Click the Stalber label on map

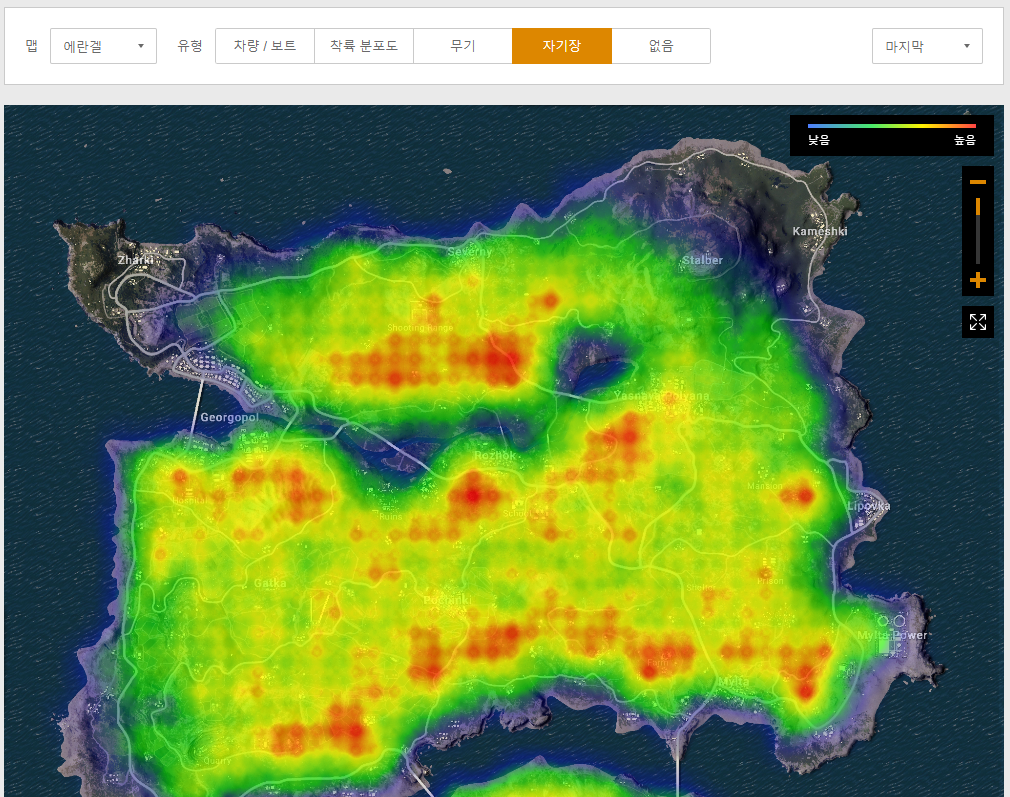[x=702, y=260]
